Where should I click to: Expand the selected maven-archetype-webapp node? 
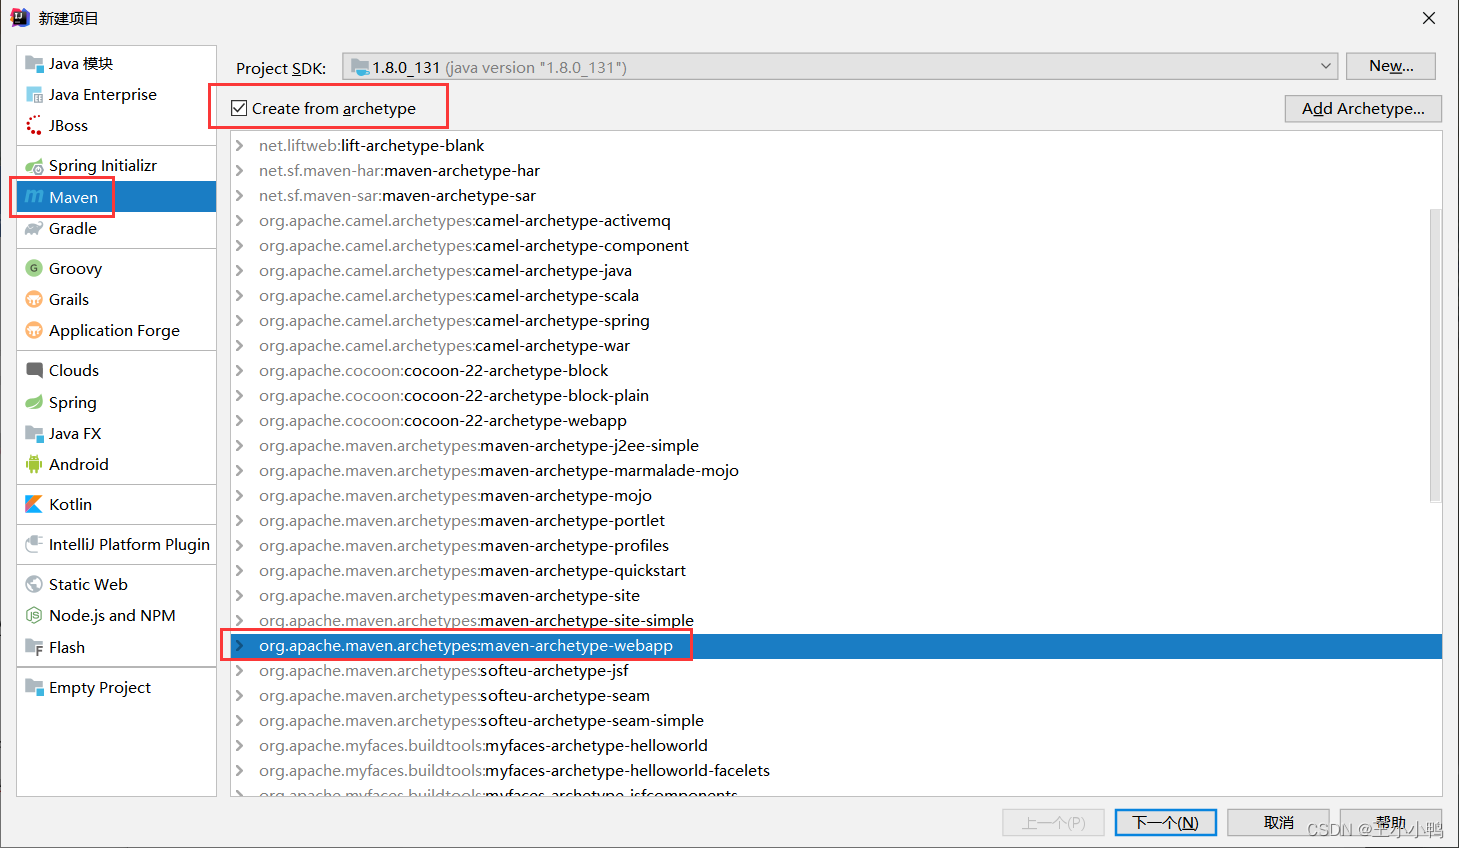240,646
